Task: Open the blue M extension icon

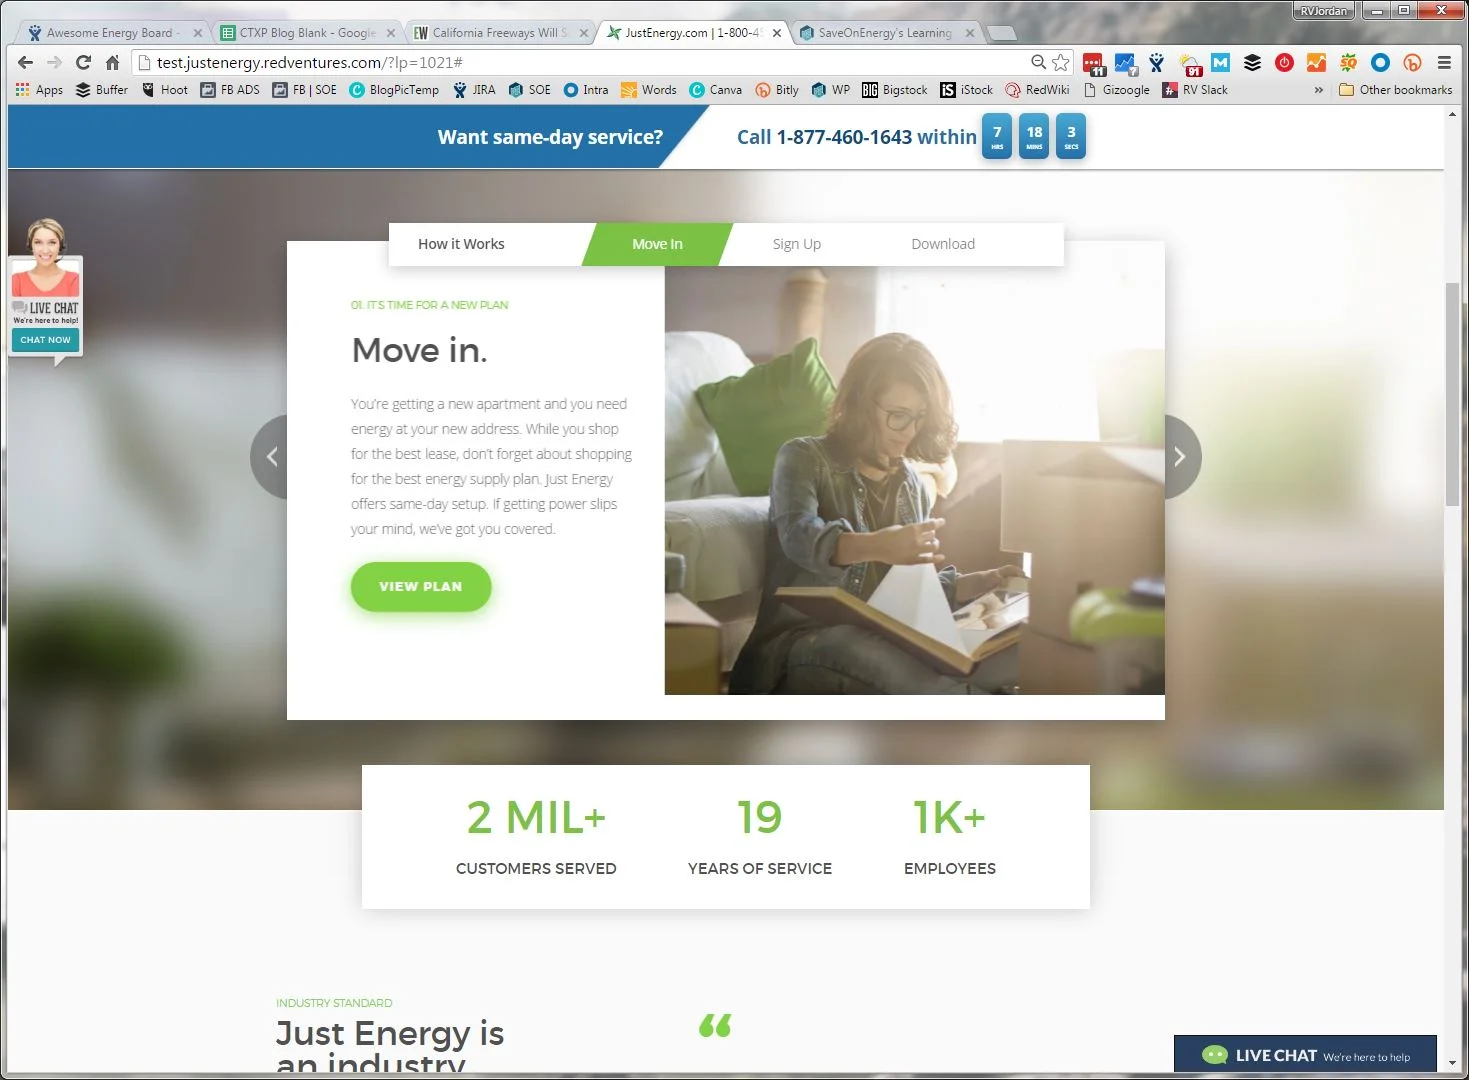Action: click(x=1220, y=62)
